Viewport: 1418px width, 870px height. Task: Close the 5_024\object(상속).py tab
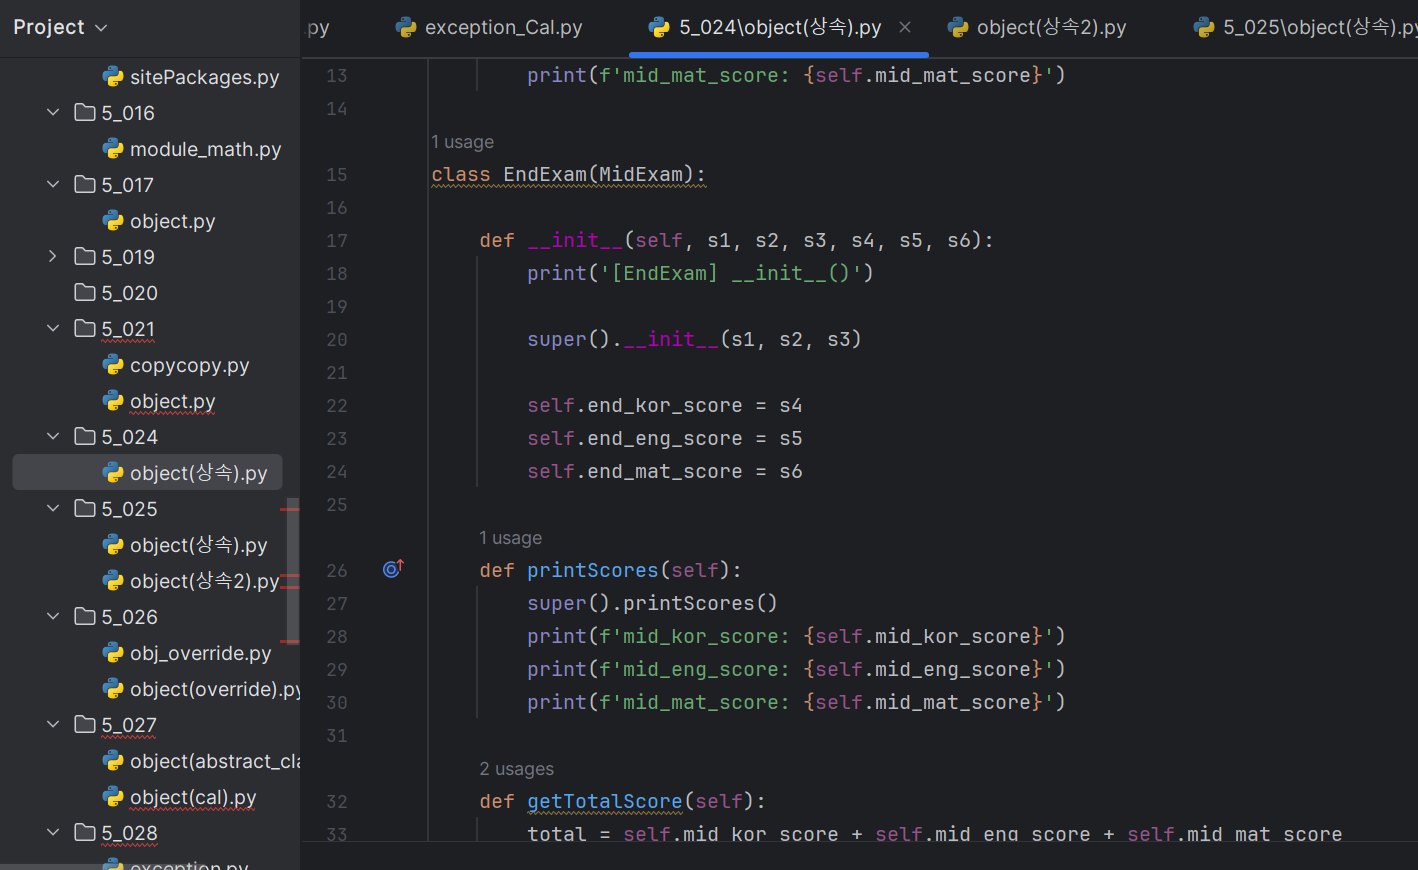tap(905, 27)
